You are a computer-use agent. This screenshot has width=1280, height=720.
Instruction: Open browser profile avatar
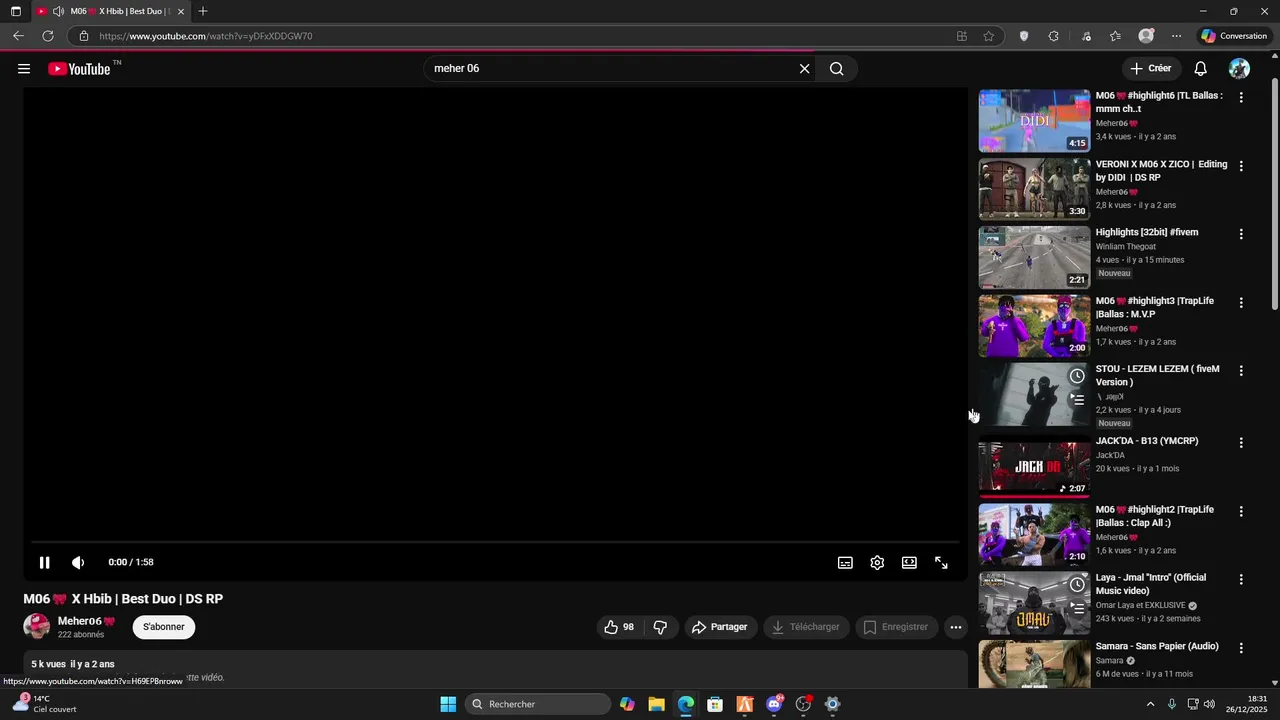click(1146, 36)
